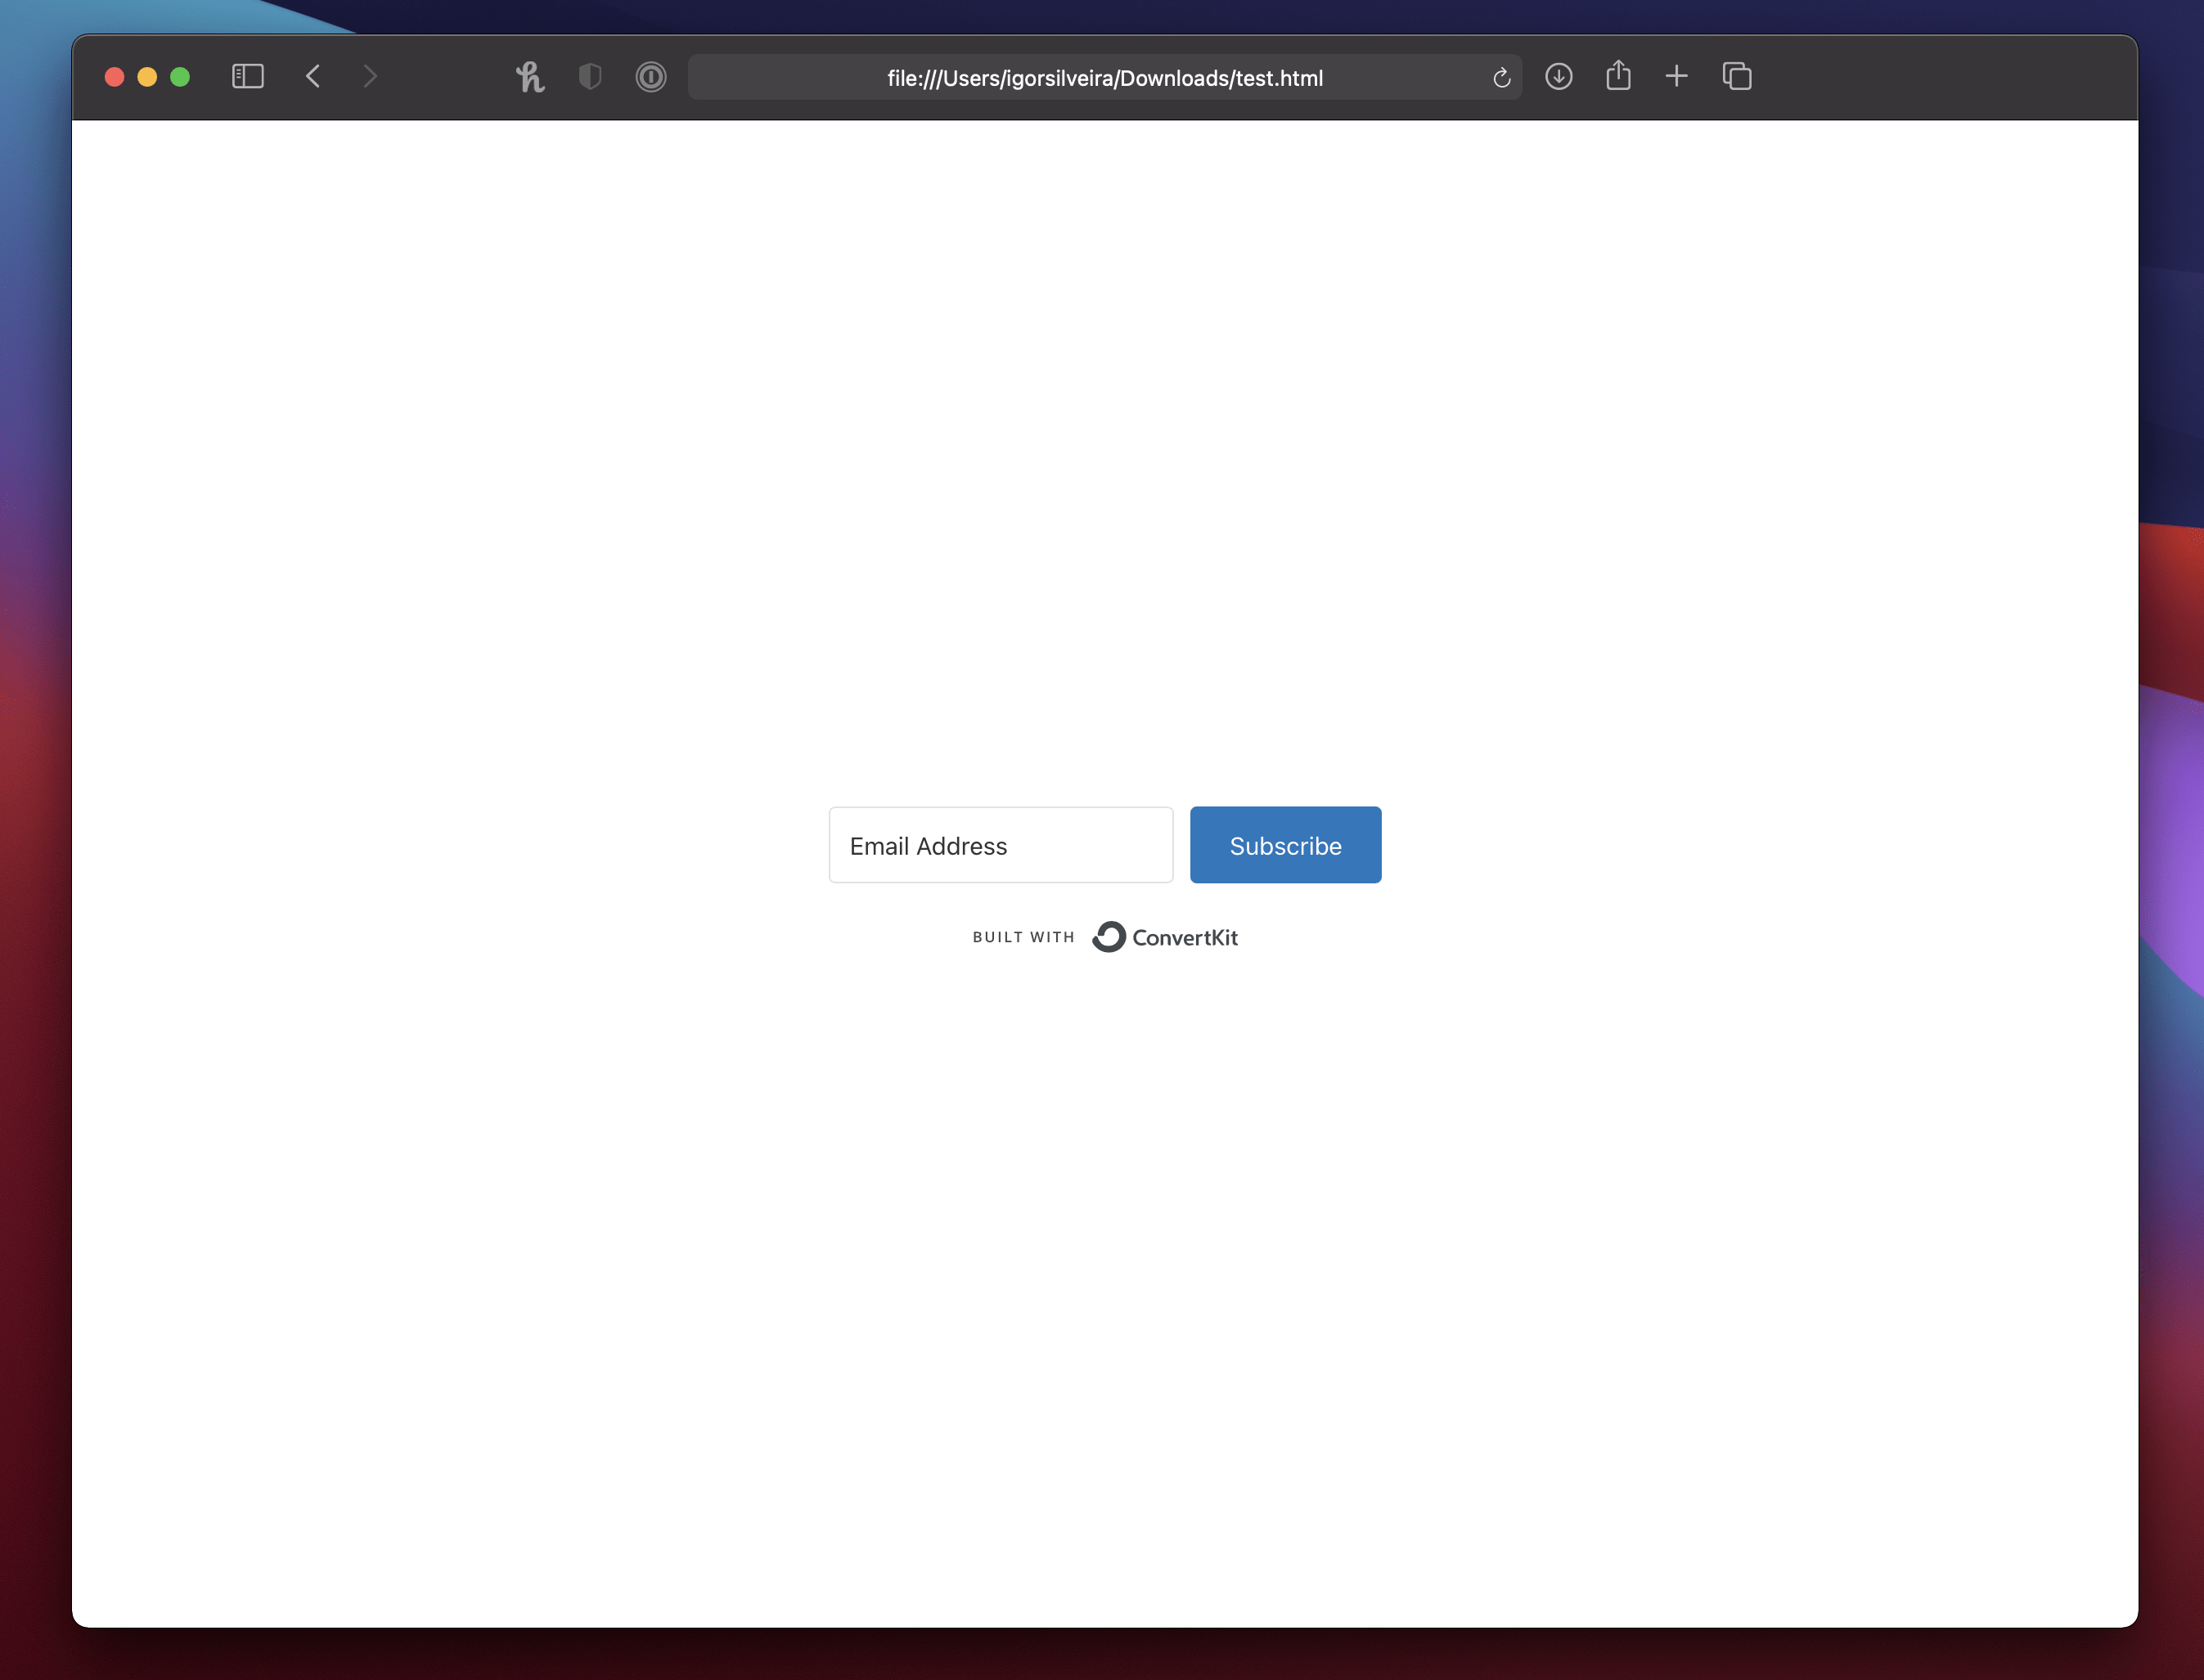Click the yellow minimize window control

point(148,76)
